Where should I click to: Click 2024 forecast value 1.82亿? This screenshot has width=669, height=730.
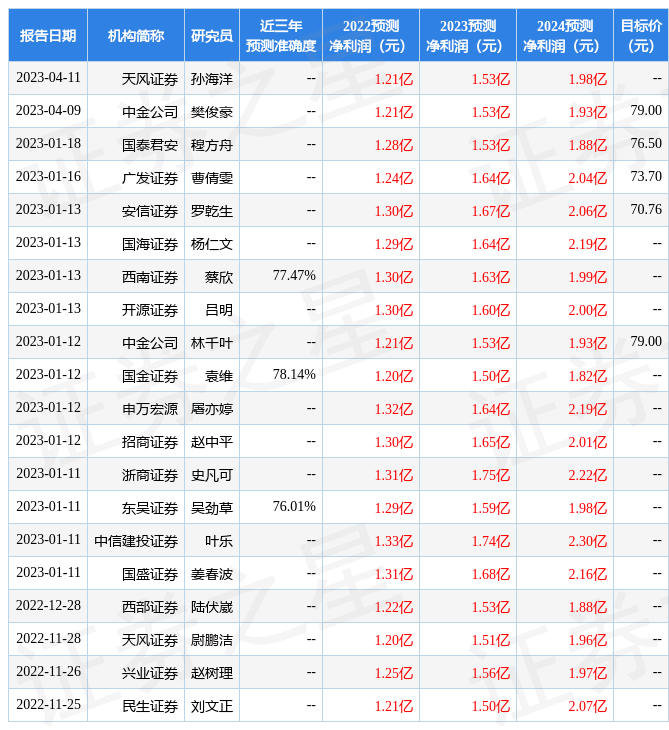pyautogui.click(x=588, y=376)
